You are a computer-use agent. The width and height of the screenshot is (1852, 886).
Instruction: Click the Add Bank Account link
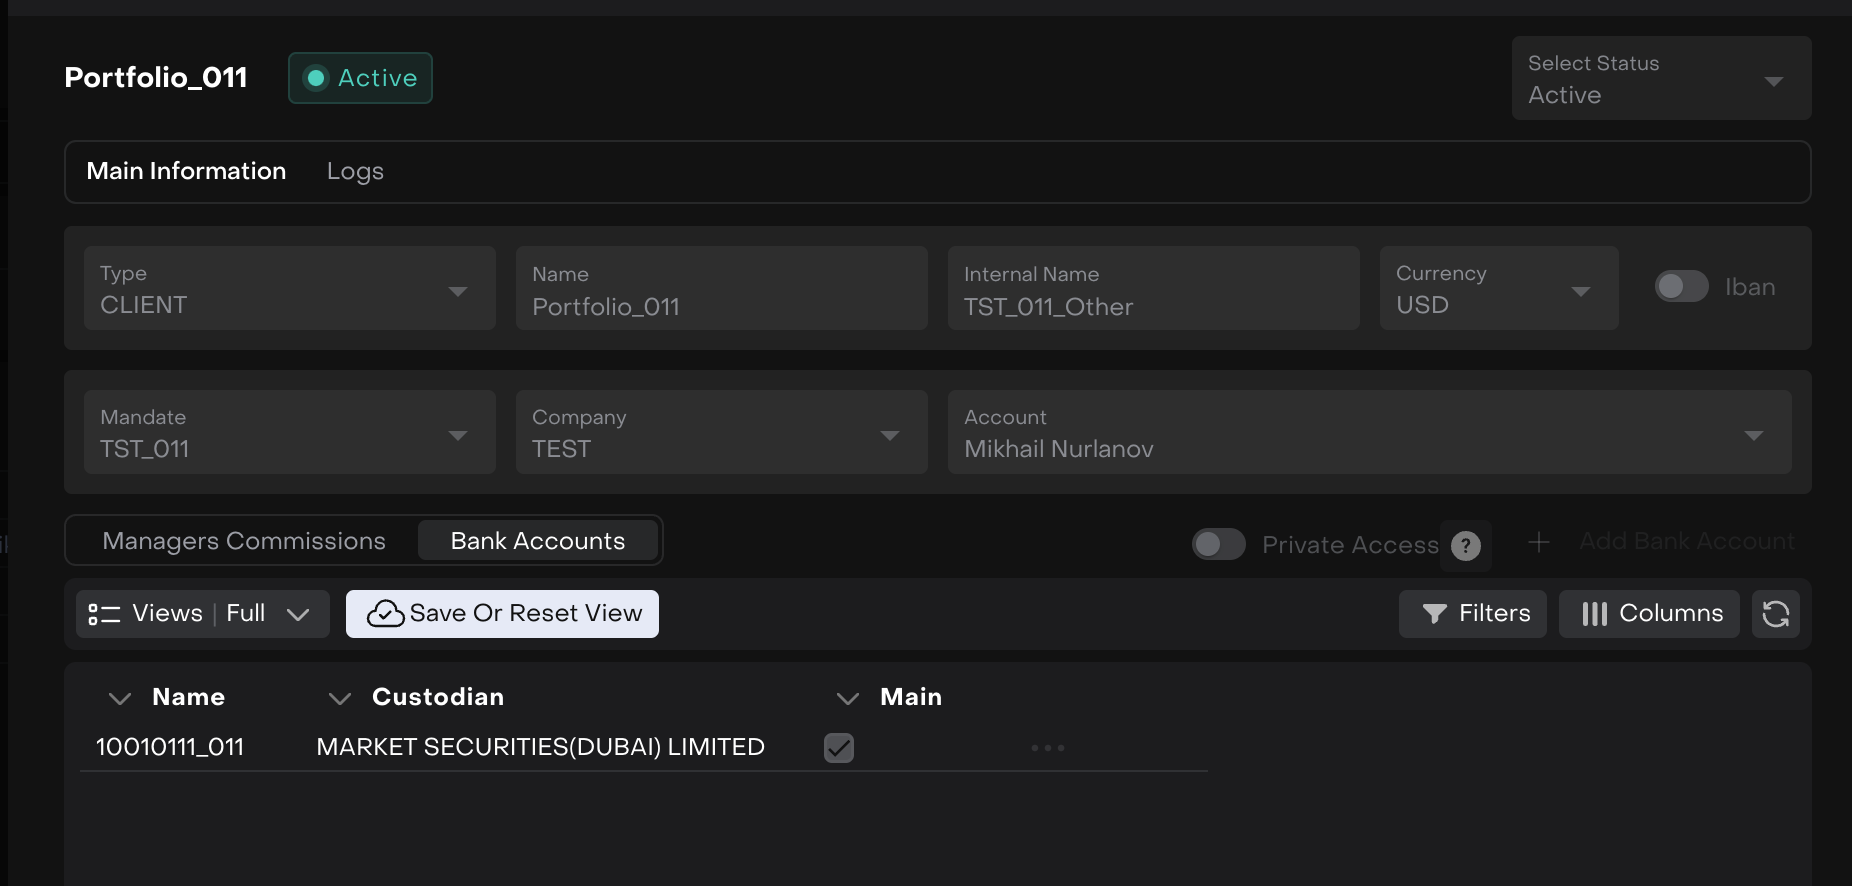pos(1686,542)
